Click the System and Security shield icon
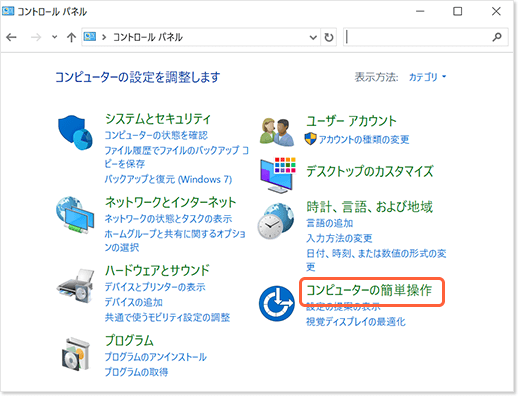 [x=75, y=133]
